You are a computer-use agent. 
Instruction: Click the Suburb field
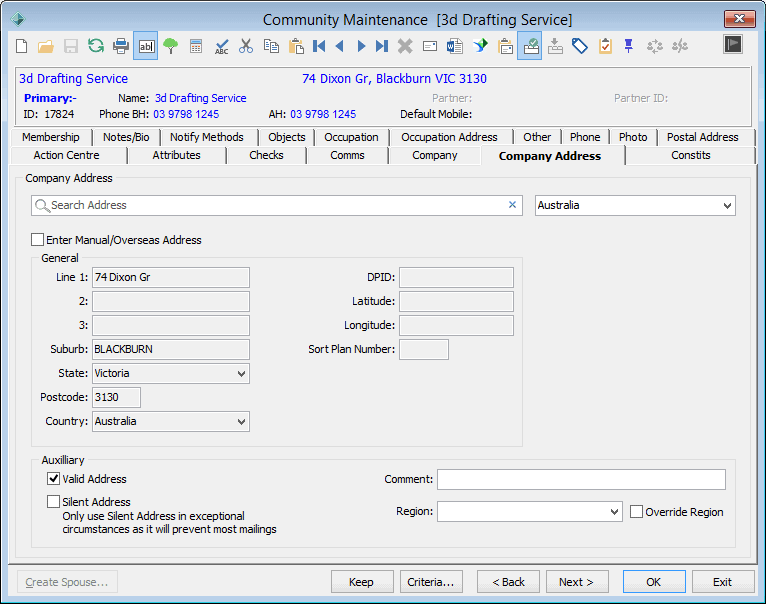coord(171,349)
